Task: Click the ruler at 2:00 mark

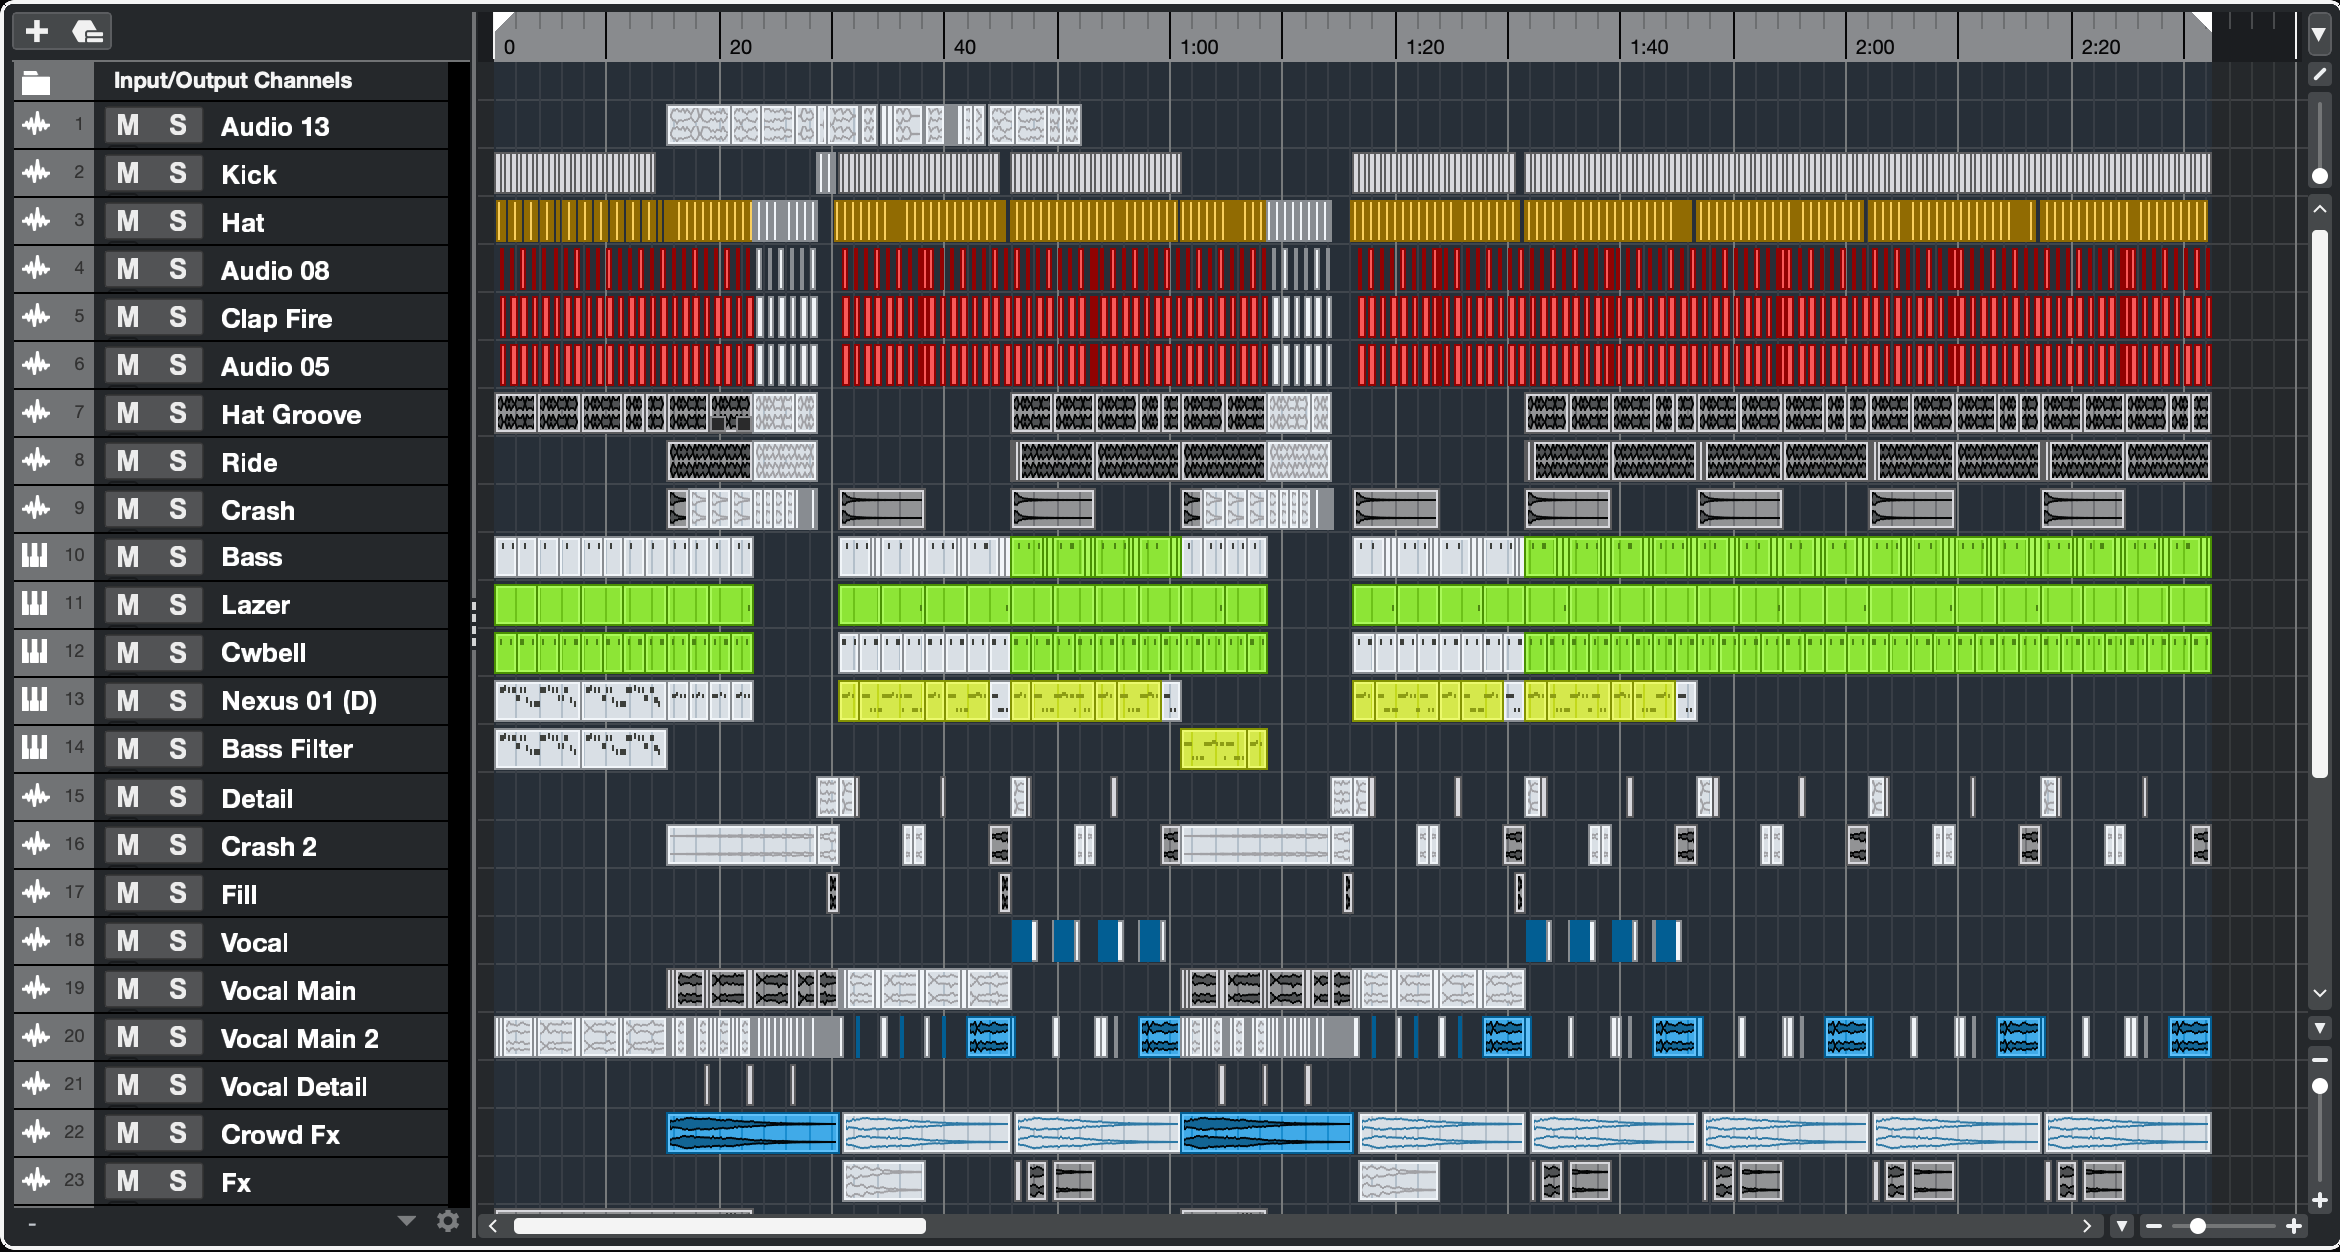Action: click(x=1874, y=47)
